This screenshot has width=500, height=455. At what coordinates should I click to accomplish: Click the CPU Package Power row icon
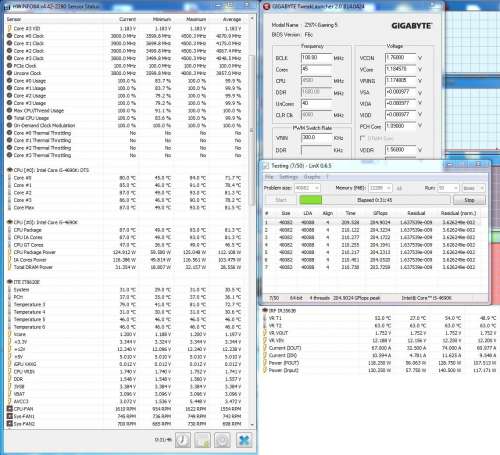[10, 252]
